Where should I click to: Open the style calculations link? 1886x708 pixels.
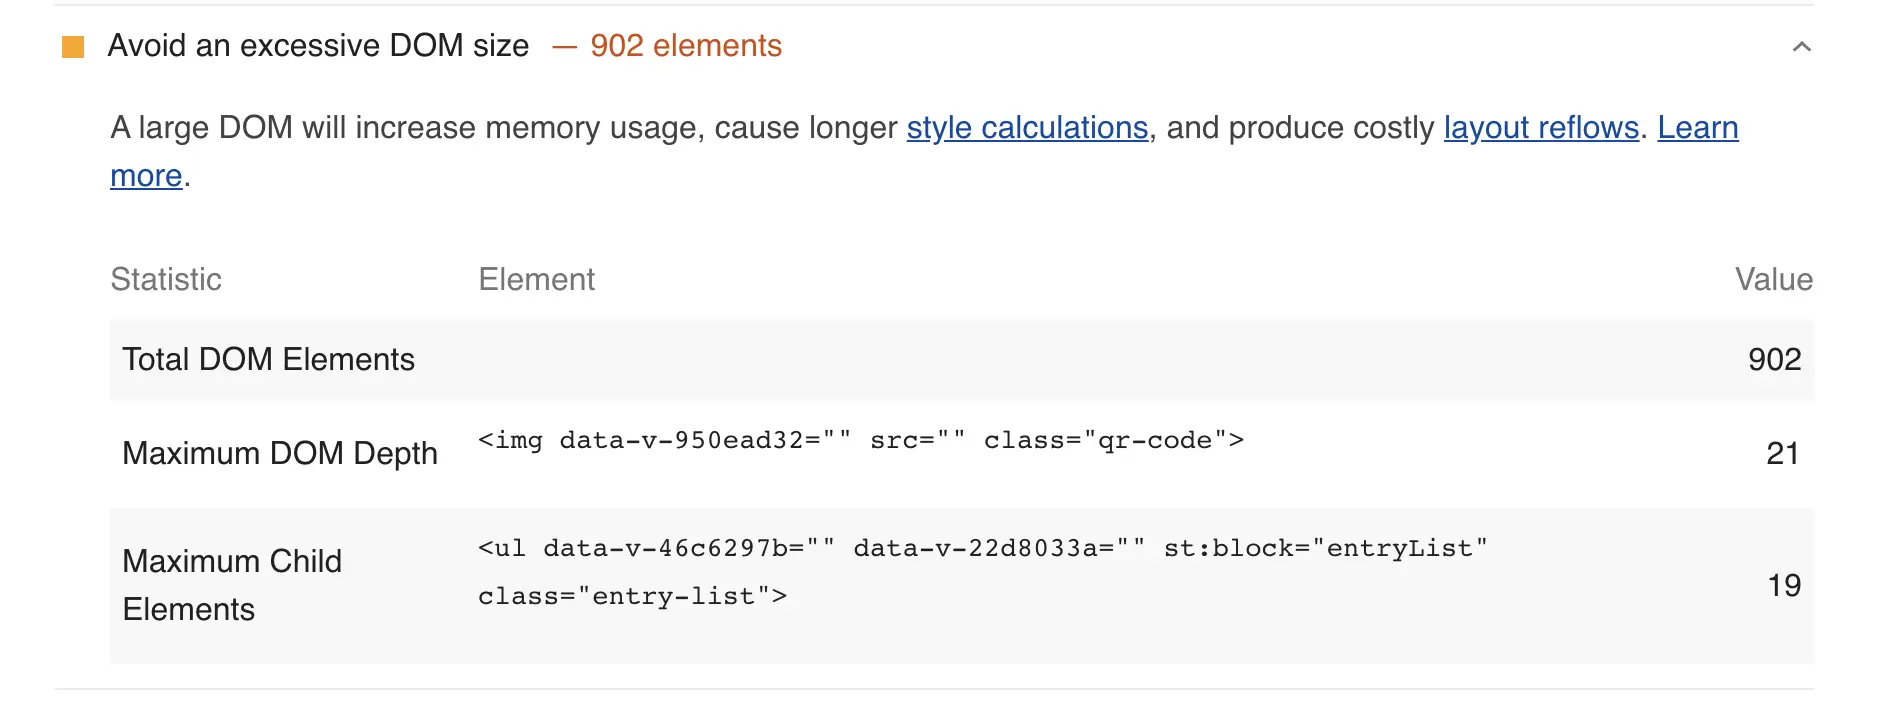coord(1027,128)
